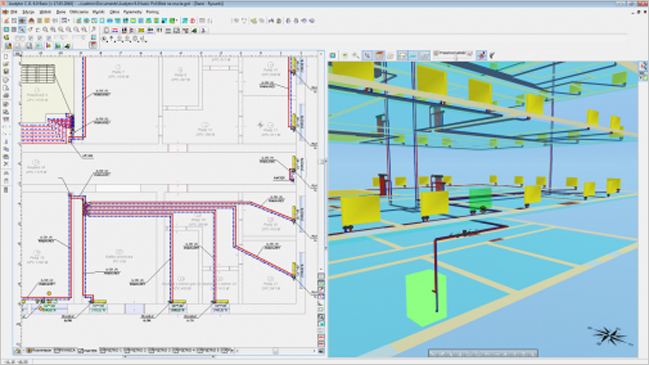This screenshot has height=365, width=649.
Task: Open the Pomoc menu
Action: [152, 12]
